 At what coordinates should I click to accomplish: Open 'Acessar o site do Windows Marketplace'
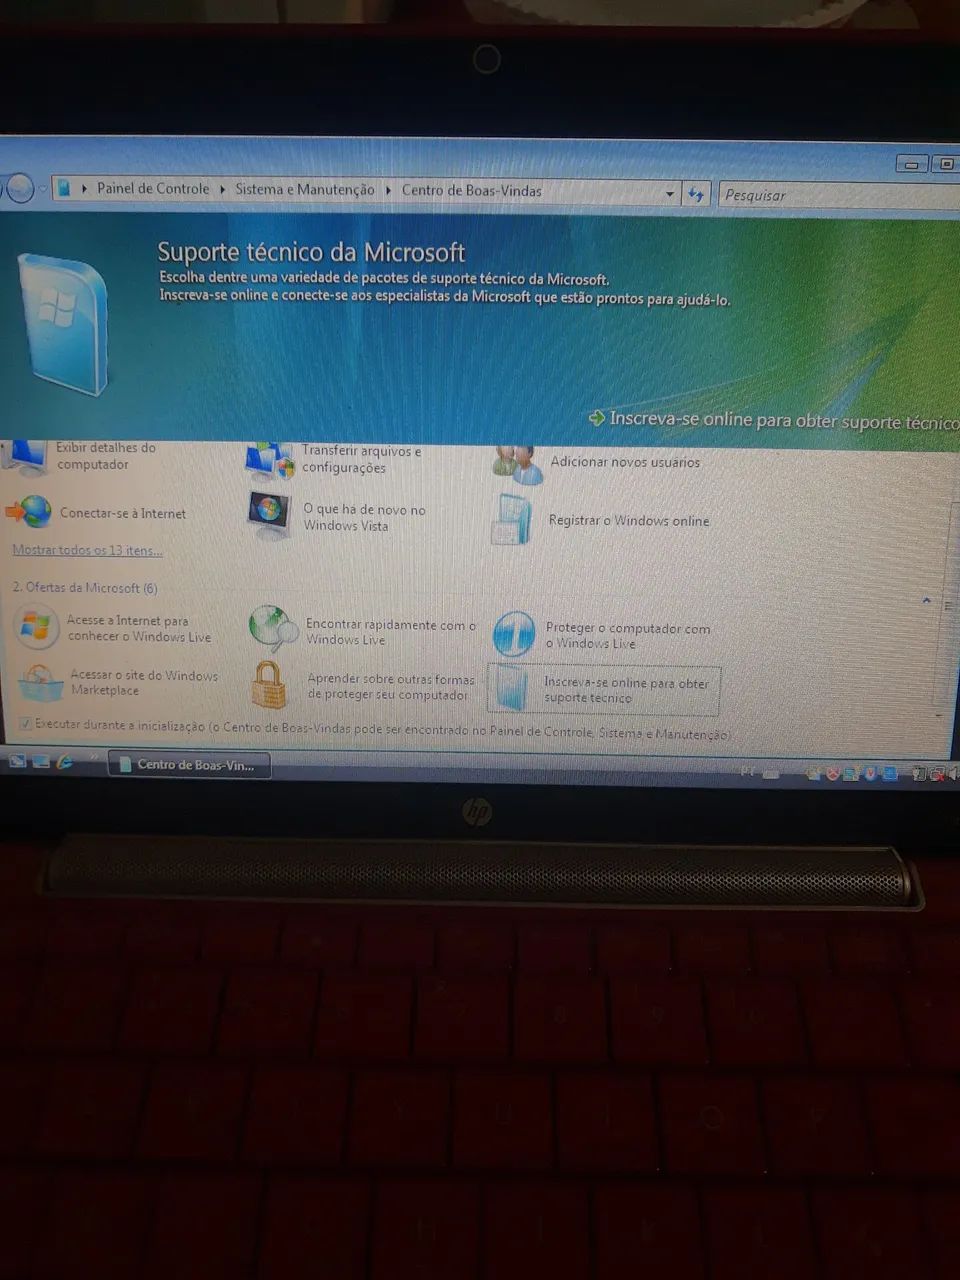[x=119, y=683]
